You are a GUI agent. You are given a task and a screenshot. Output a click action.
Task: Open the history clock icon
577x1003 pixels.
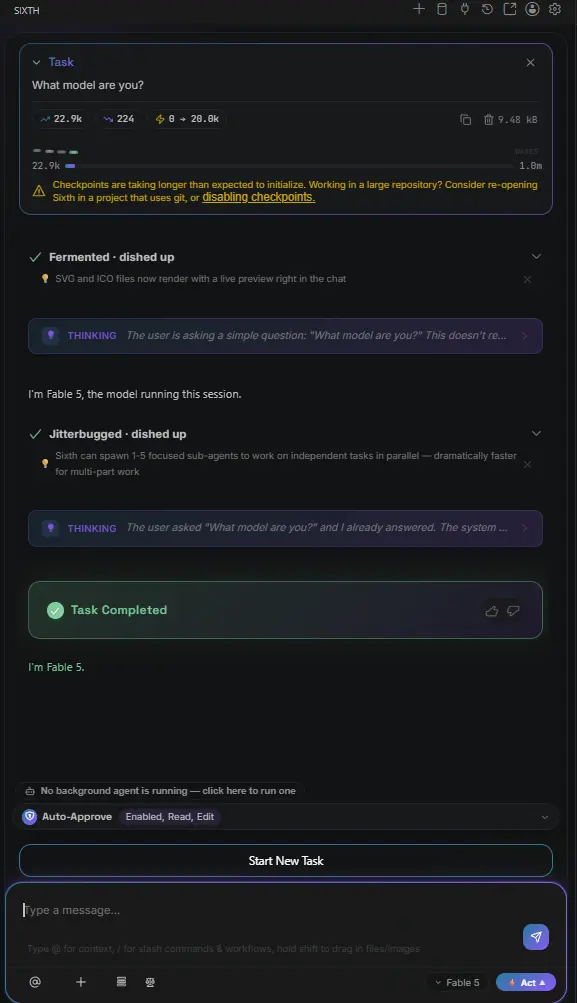point(487,9)
